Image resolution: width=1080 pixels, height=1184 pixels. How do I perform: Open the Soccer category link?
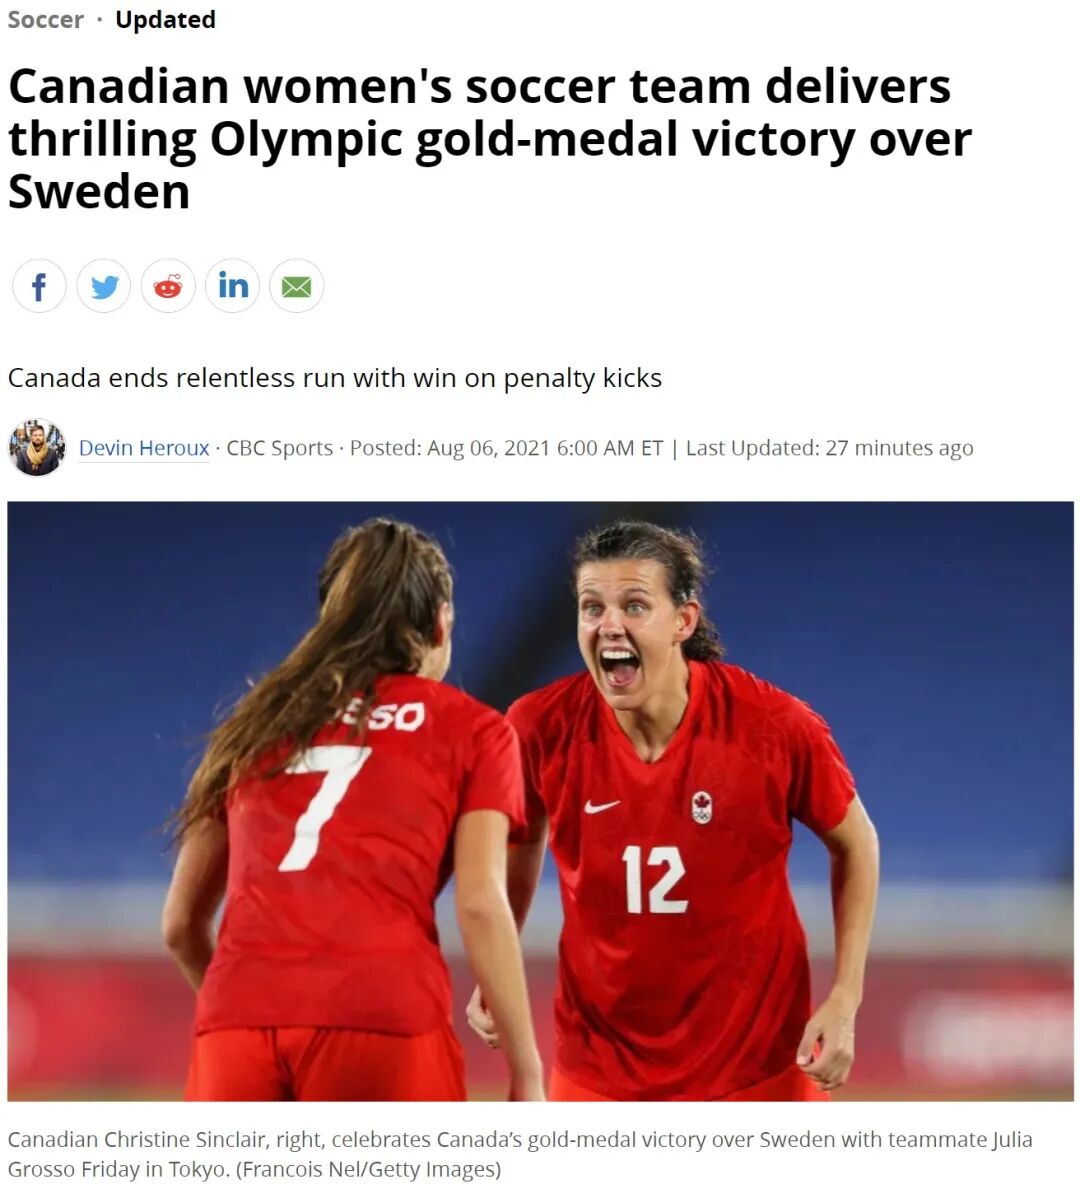click(45, 20)
